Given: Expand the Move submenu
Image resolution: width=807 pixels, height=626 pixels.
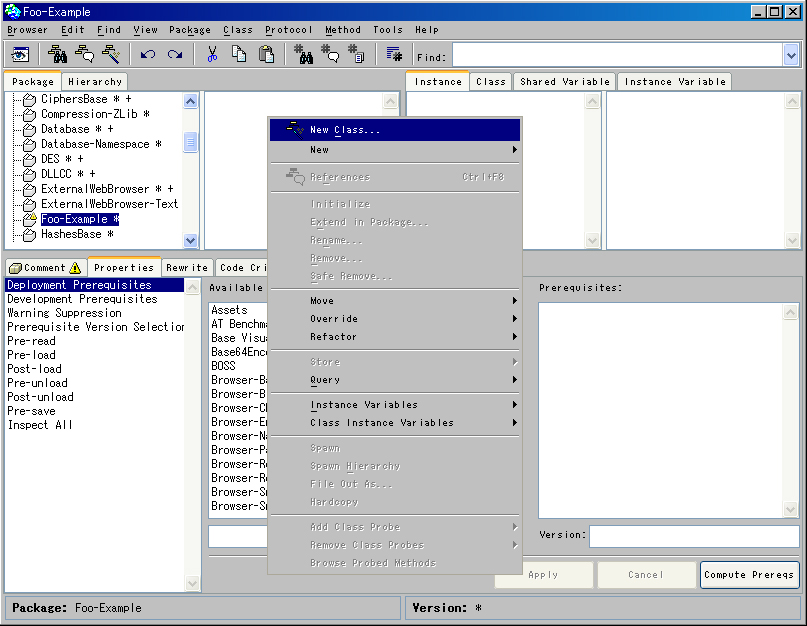Looking at the screenshot, I should pyautogui.click(x=395, y=301).
